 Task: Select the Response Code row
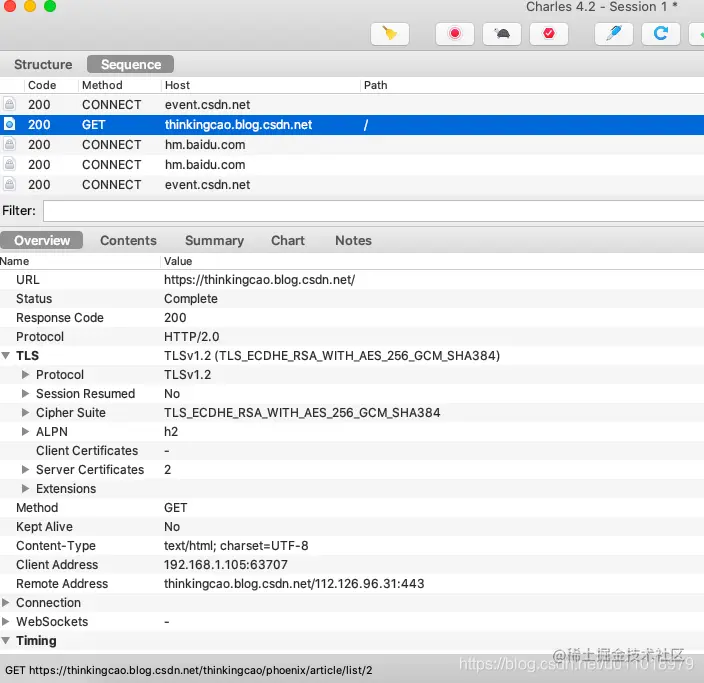(x=352, y=317)
